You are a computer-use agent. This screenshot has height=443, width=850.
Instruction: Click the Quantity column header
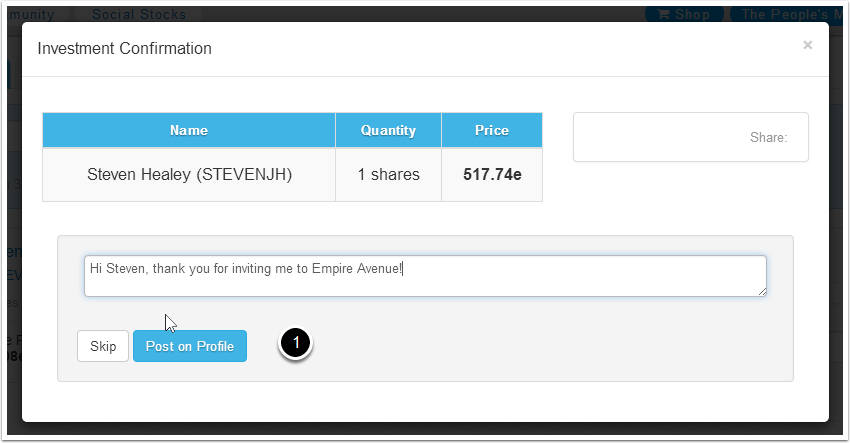(x=388, y=130)
